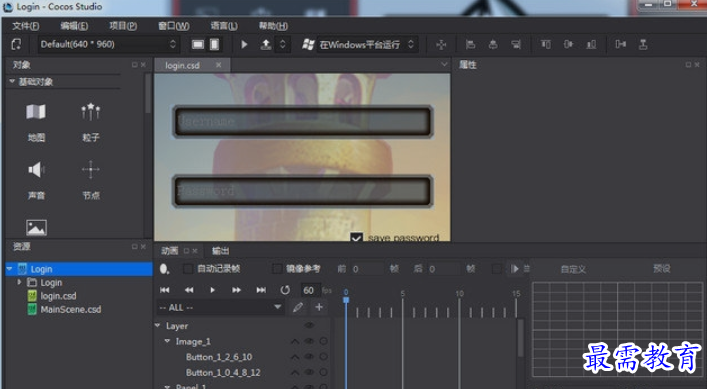The width and height of the screenshot is (707, 389).
Task: Click the timeline play button
Action: [212, 290]
